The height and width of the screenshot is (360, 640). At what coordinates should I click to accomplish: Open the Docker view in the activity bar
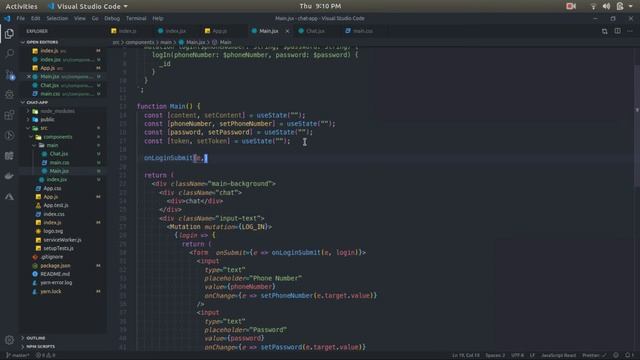[x=9, y=176]
